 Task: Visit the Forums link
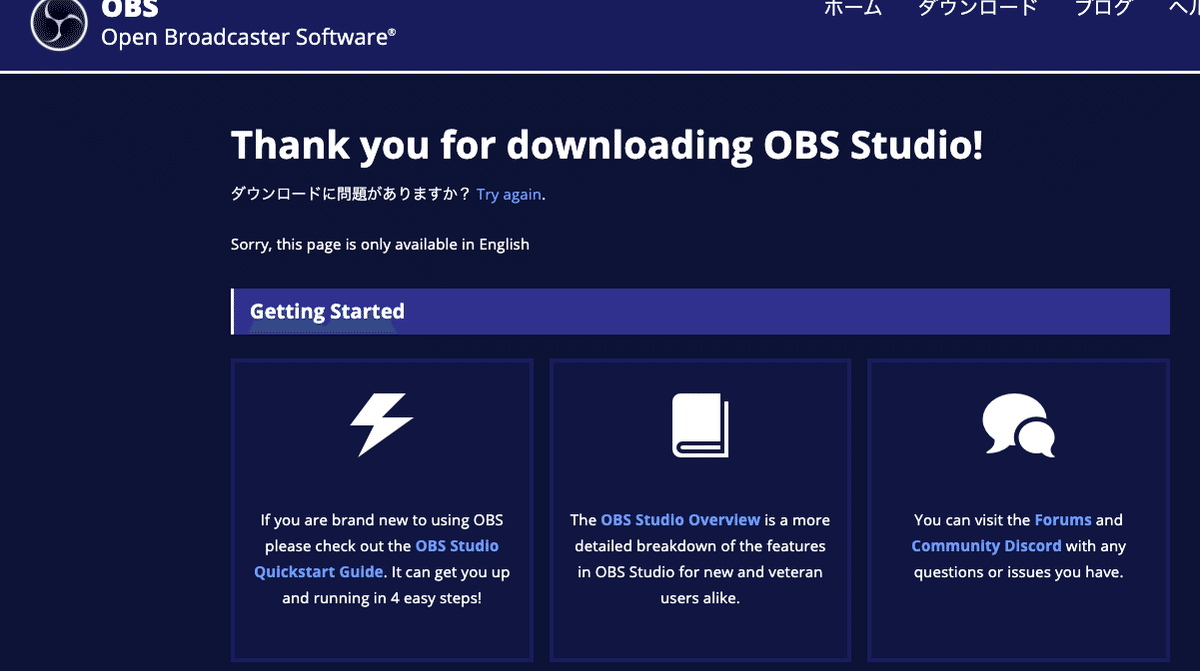1063,520
